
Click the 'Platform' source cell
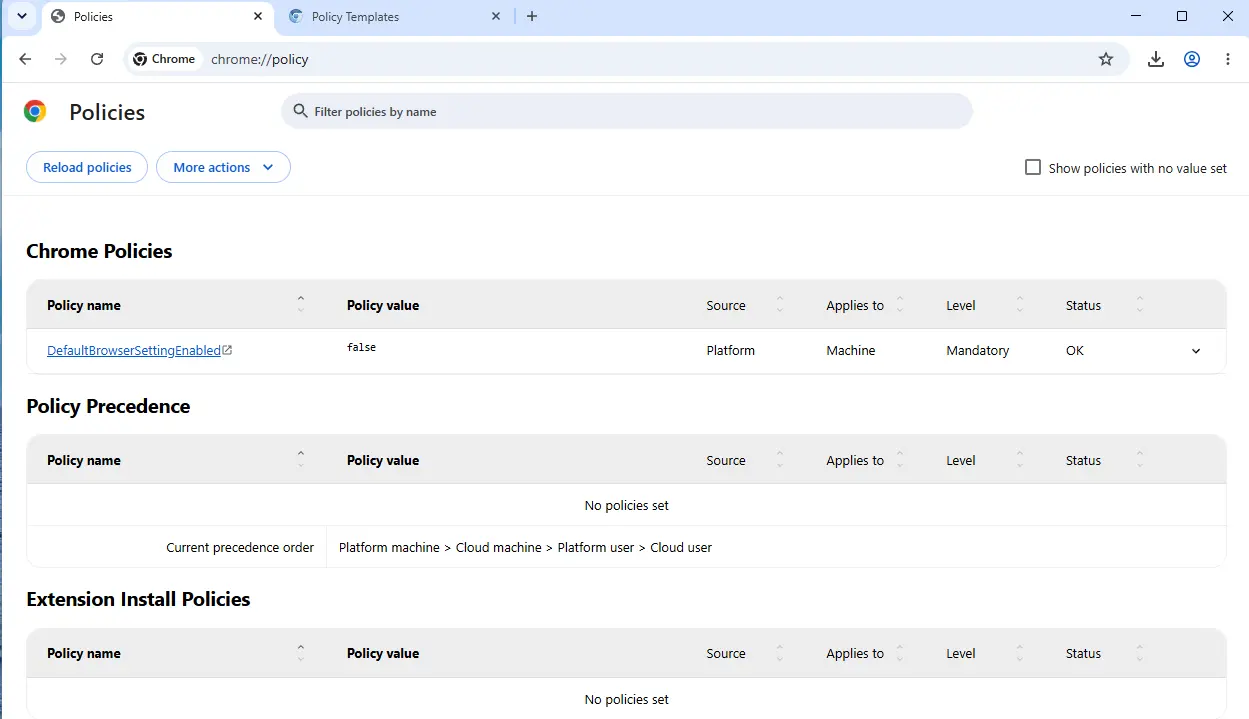(730, 351)
